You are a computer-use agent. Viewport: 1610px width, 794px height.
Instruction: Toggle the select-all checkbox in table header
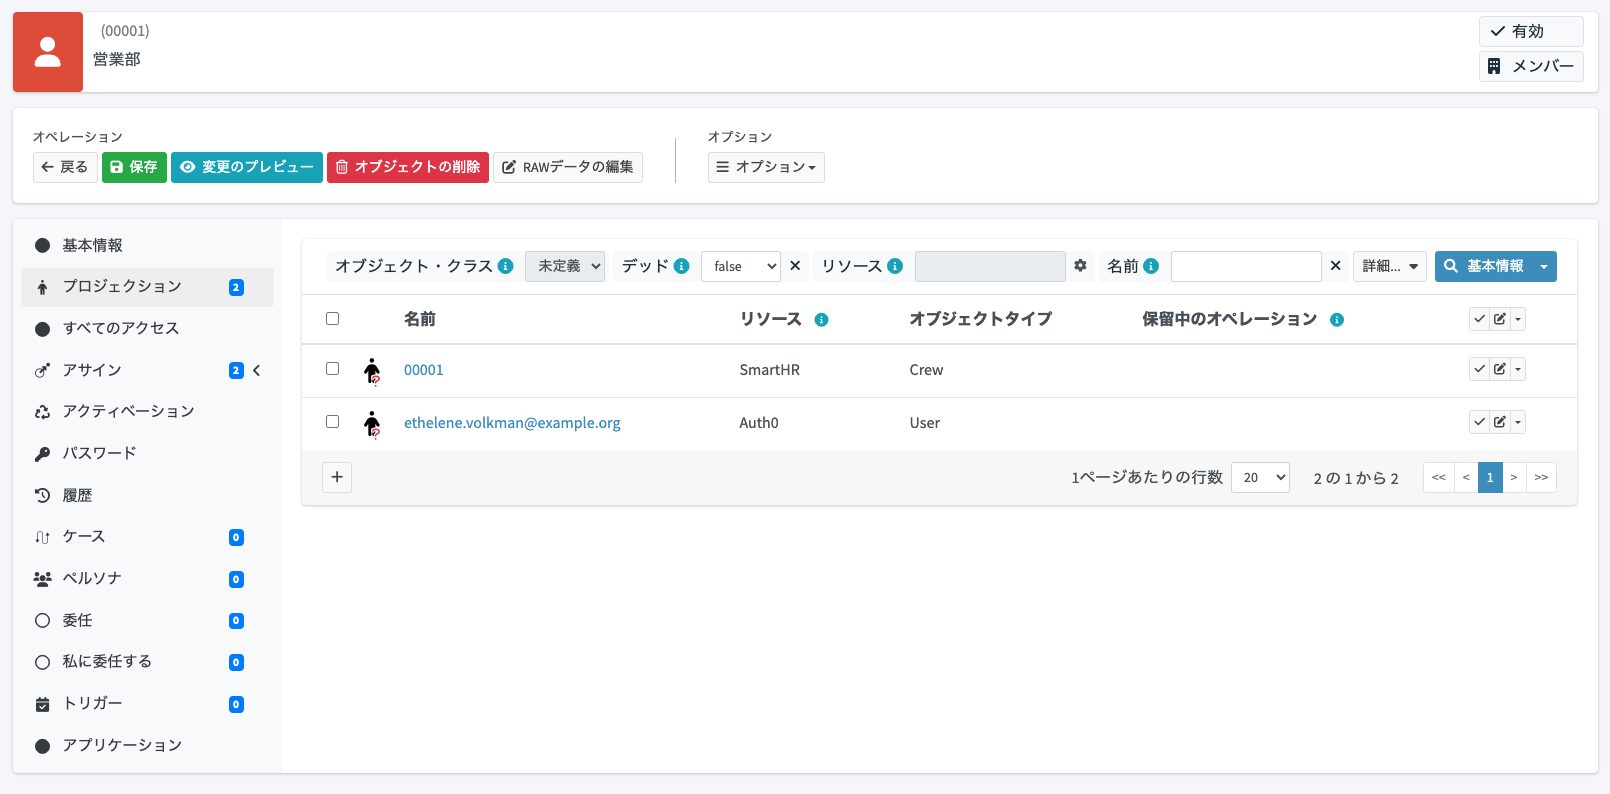333,319
